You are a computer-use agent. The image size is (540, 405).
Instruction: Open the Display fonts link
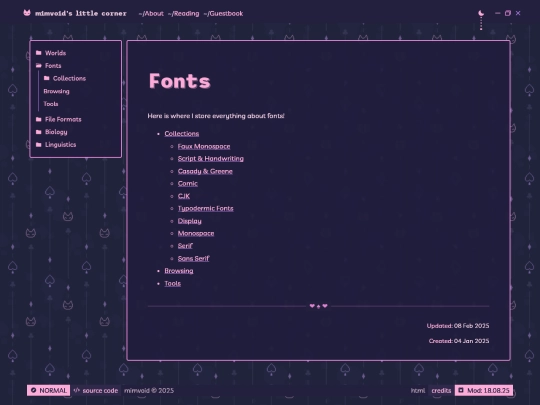189,221
